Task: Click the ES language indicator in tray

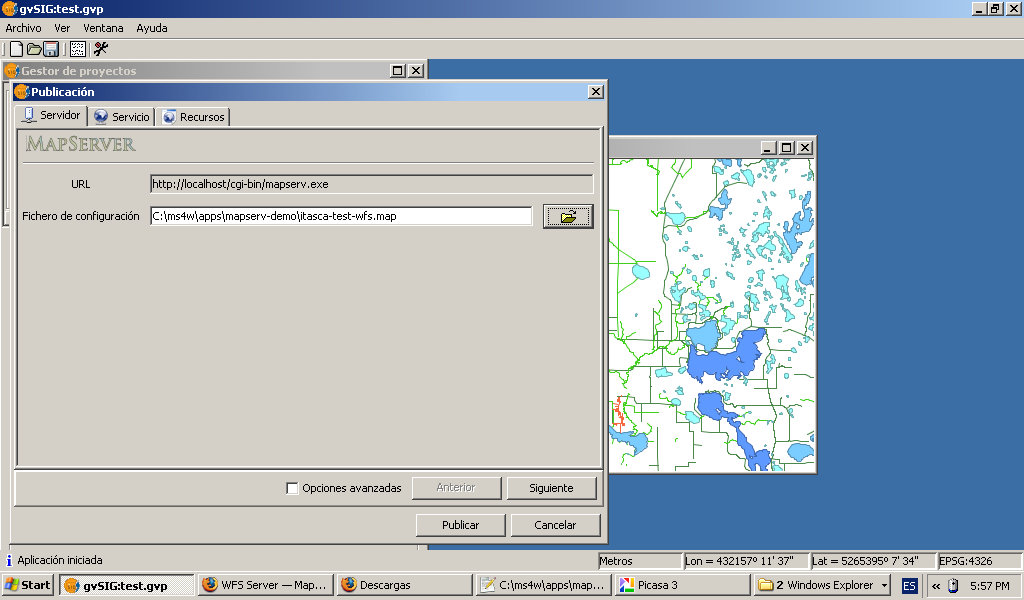Action: click(x=909, y=585)
